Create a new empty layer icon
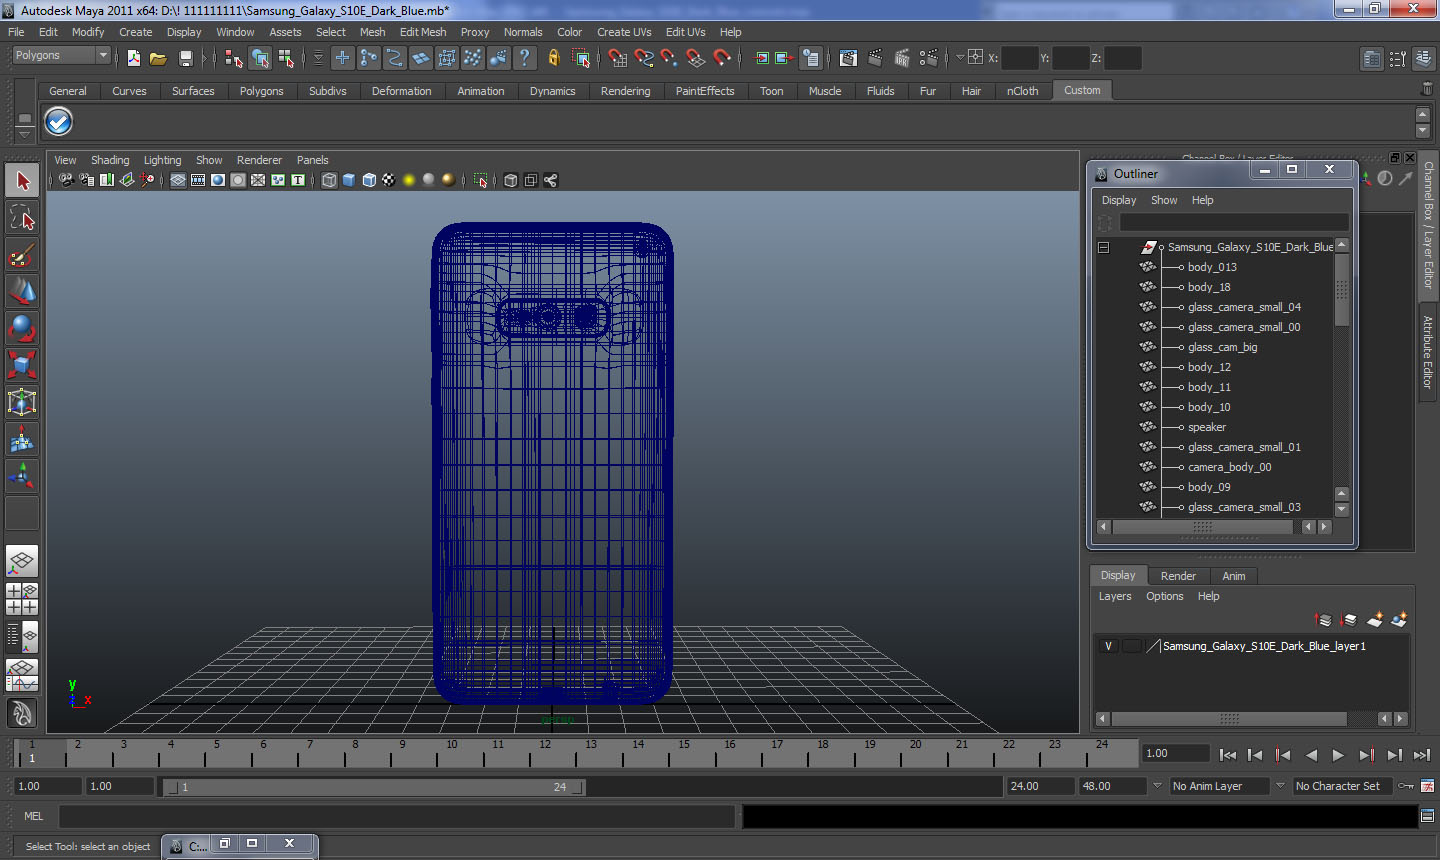Screen dimensions: 1440x860 coord(1375,620)
